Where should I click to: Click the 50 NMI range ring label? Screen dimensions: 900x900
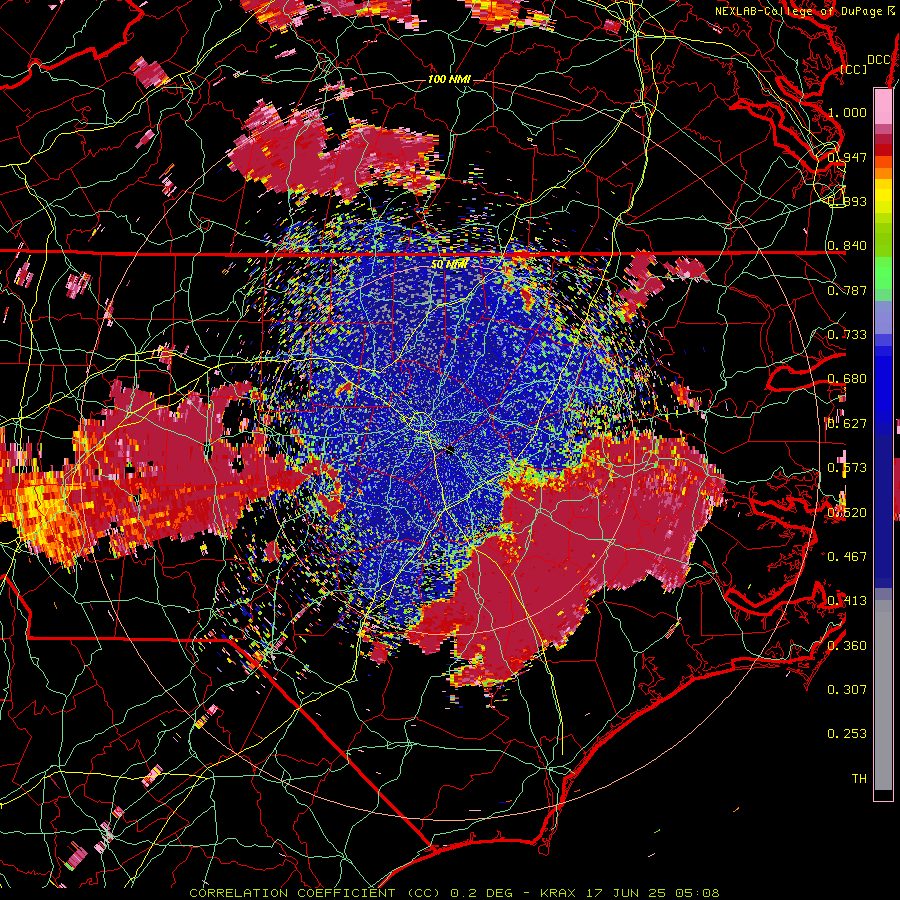449,265
